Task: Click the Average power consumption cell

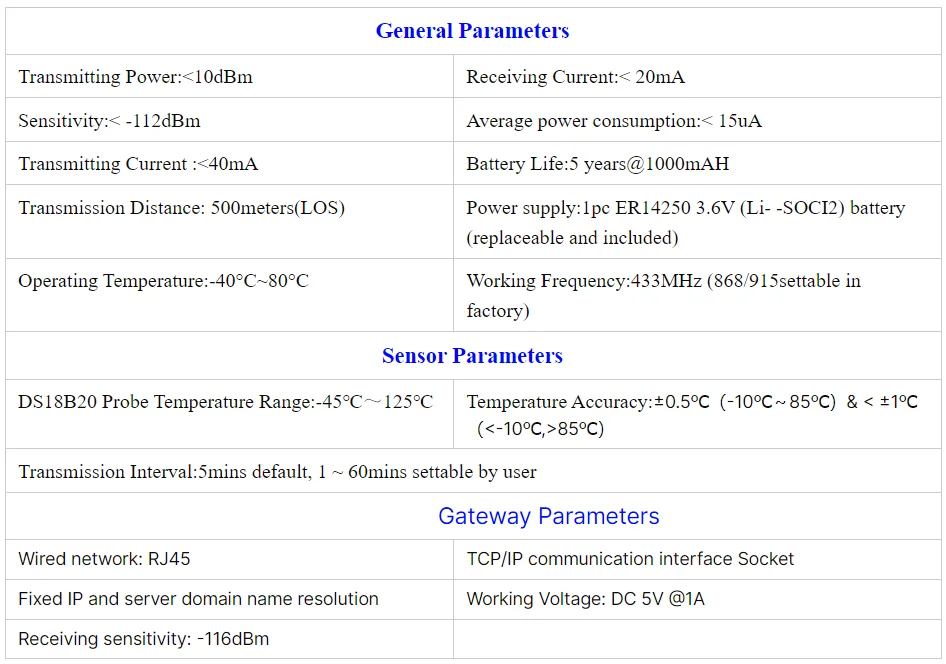Action: (613, 121)
